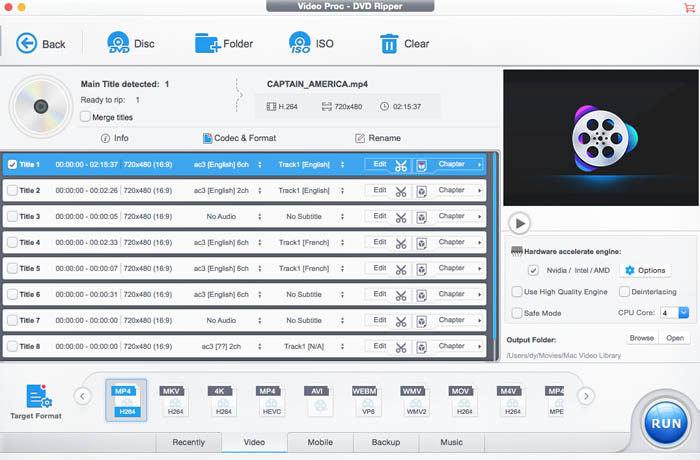Change audio track for Title 6
Screen dimensions: 700x460
260,294
